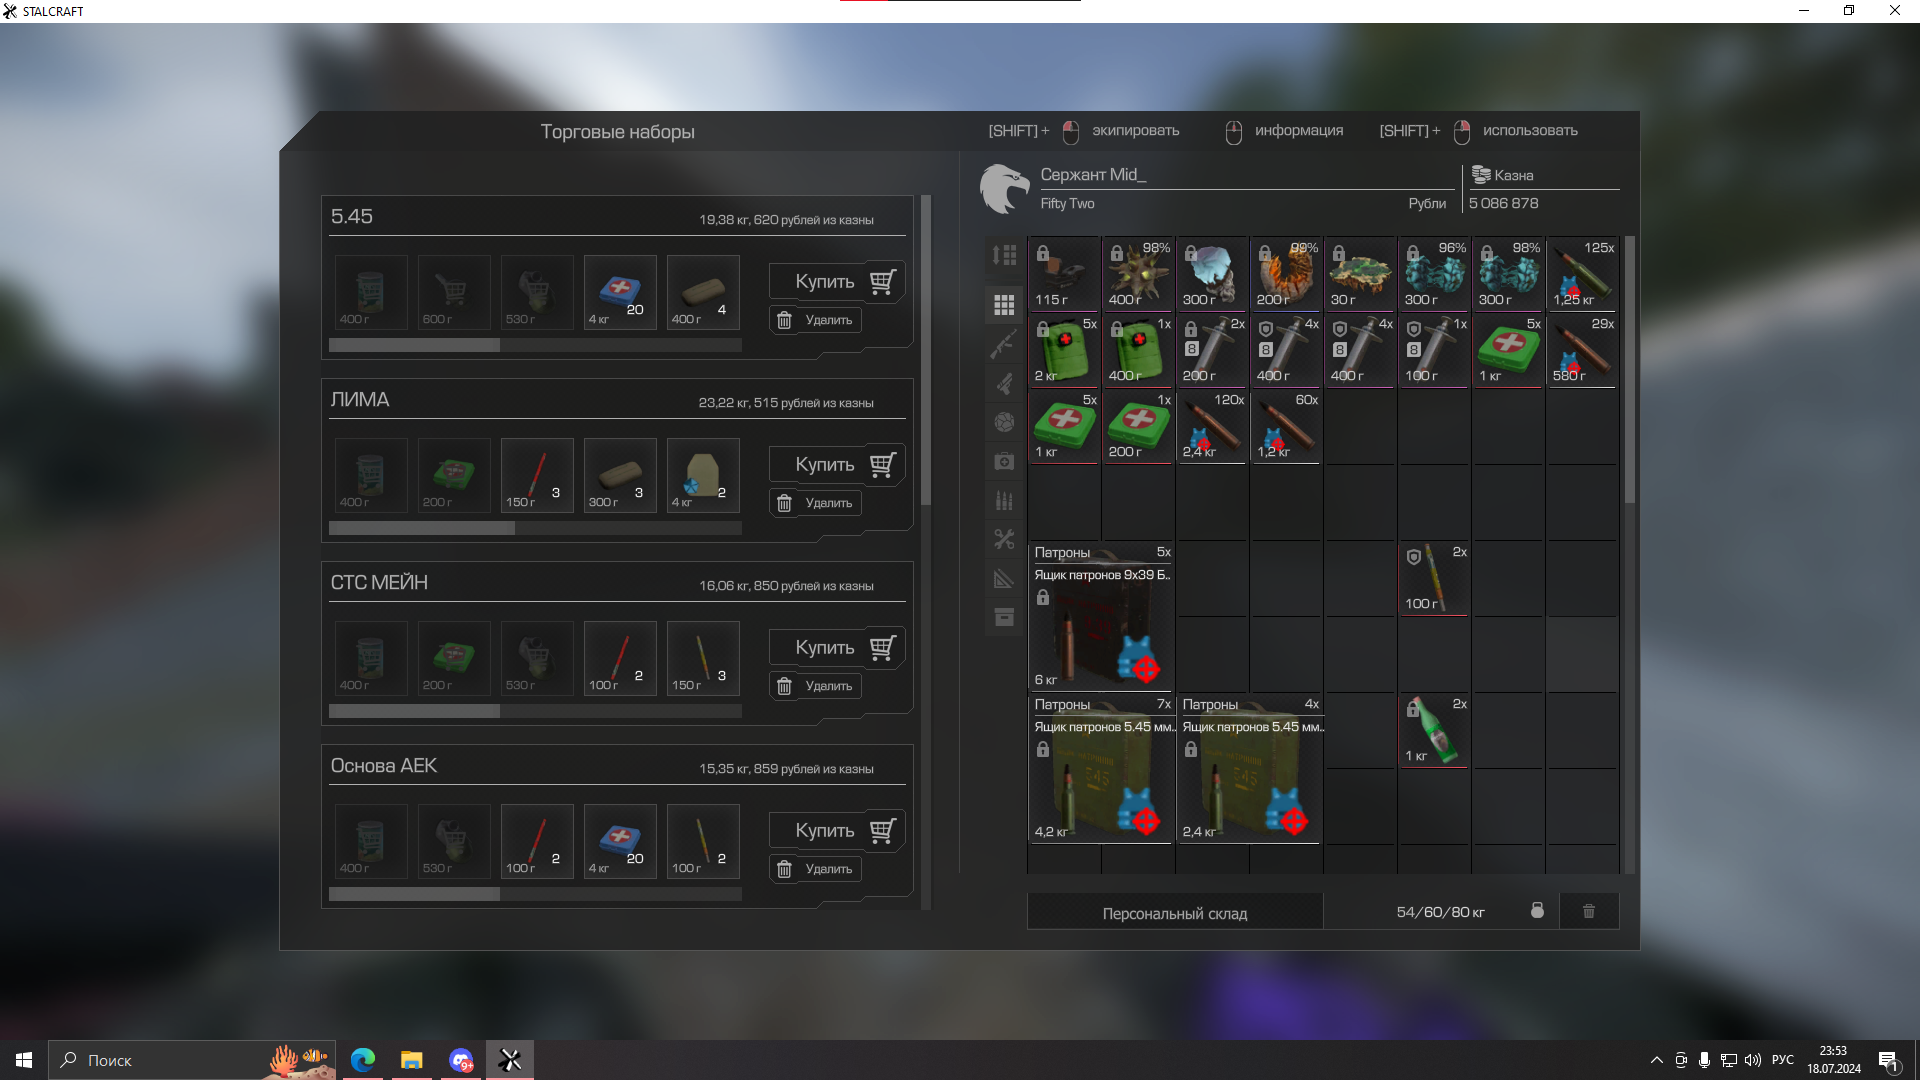The height and width of the screenshot is (1080, 1920).
Task: Click the taskbar volume icon
Action: 1753,1060
